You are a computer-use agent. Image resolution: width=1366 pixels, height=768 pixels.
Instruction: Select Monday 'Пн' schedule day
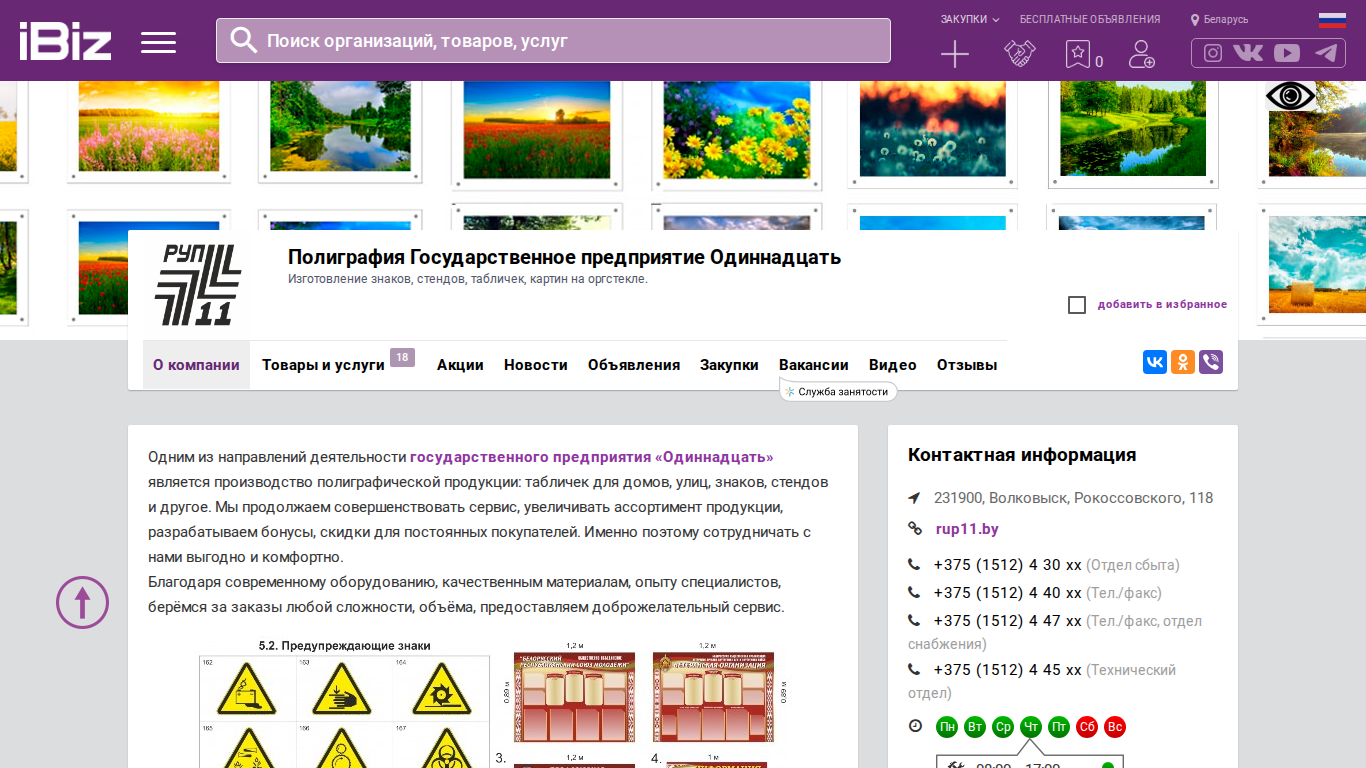point(947,727)
